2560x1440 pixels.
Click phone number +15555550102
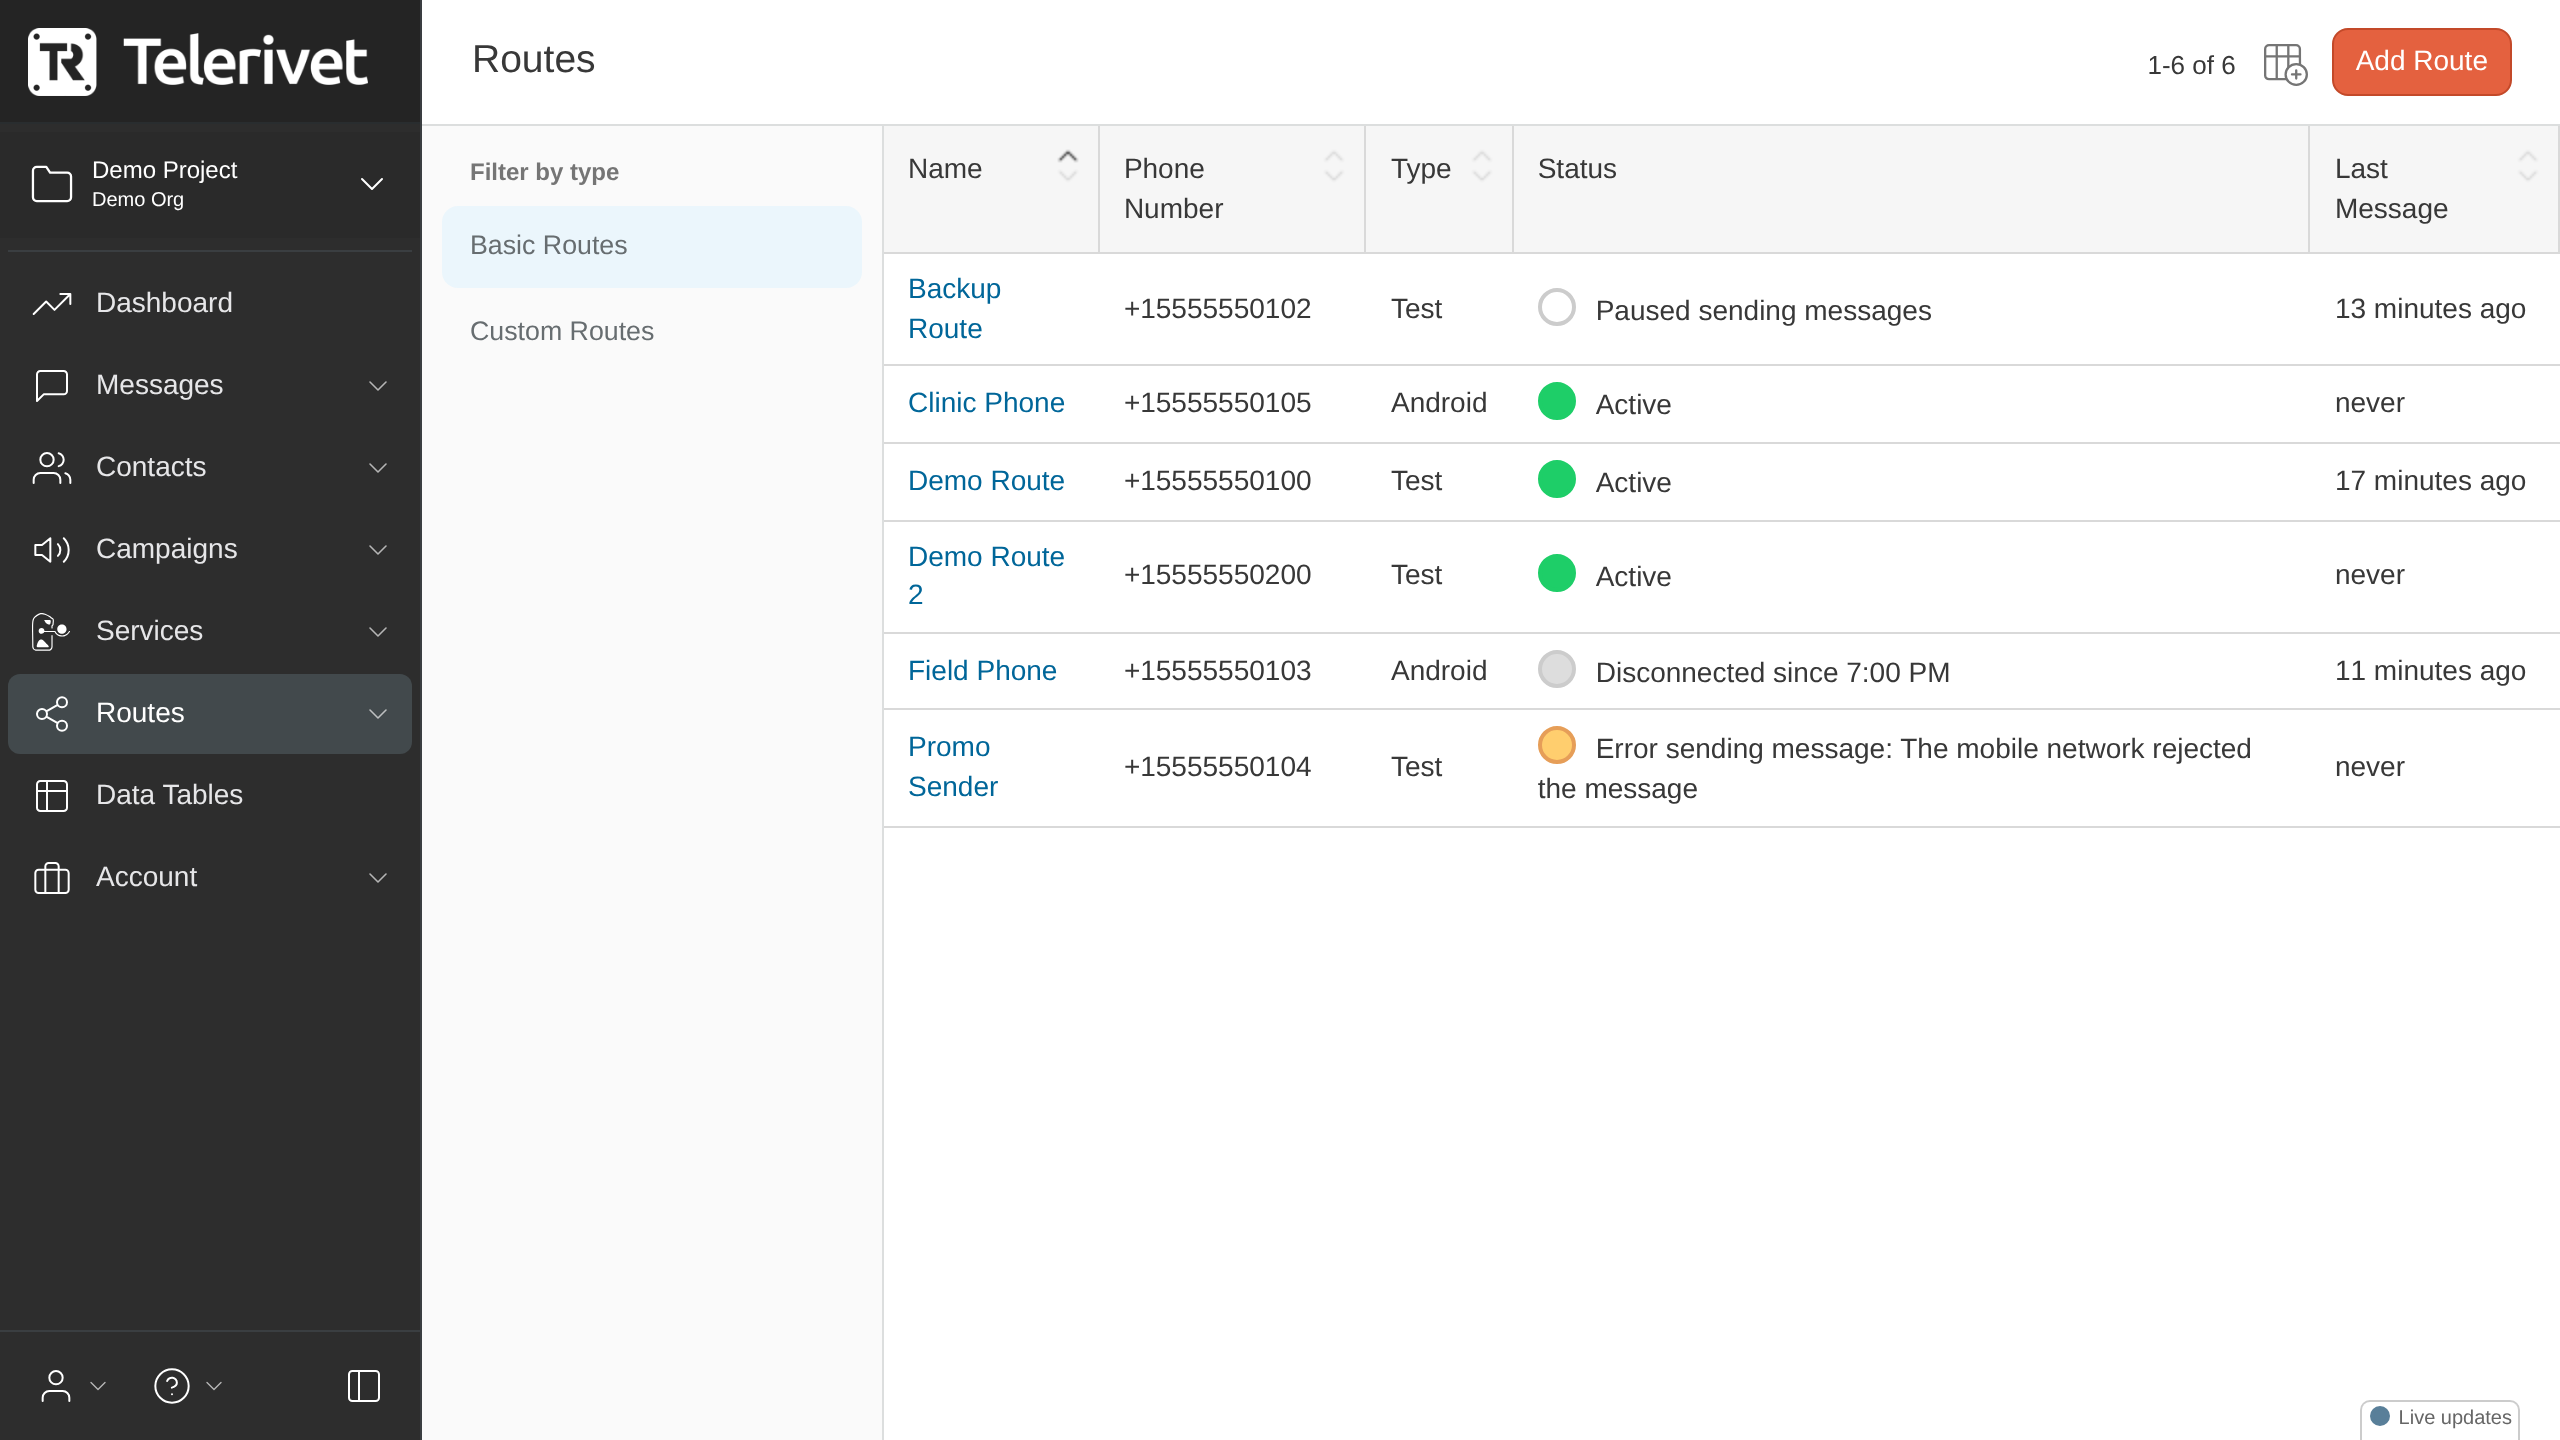click(1217, 309)
